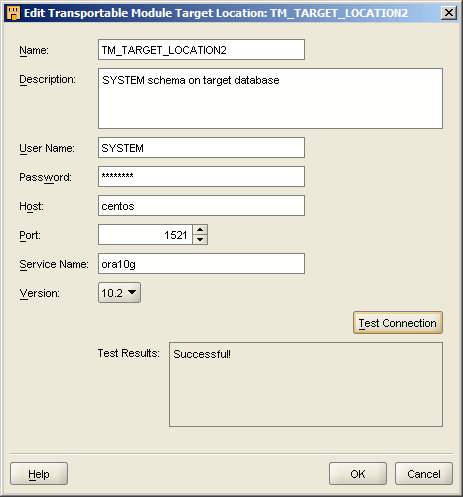Focus the Host field containing centos
This screenshot has height=497, width=463.
coord(201,206)
